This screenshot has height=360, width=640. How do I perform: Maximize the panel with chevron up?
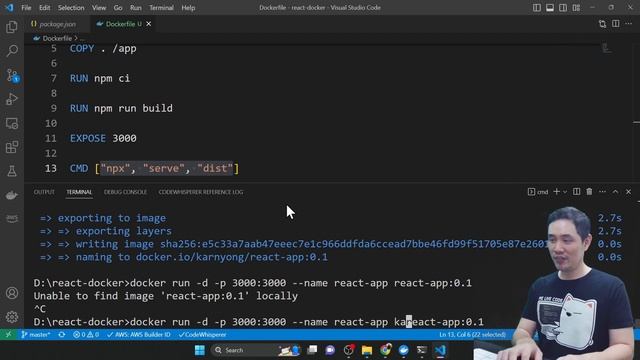point(616,191)
